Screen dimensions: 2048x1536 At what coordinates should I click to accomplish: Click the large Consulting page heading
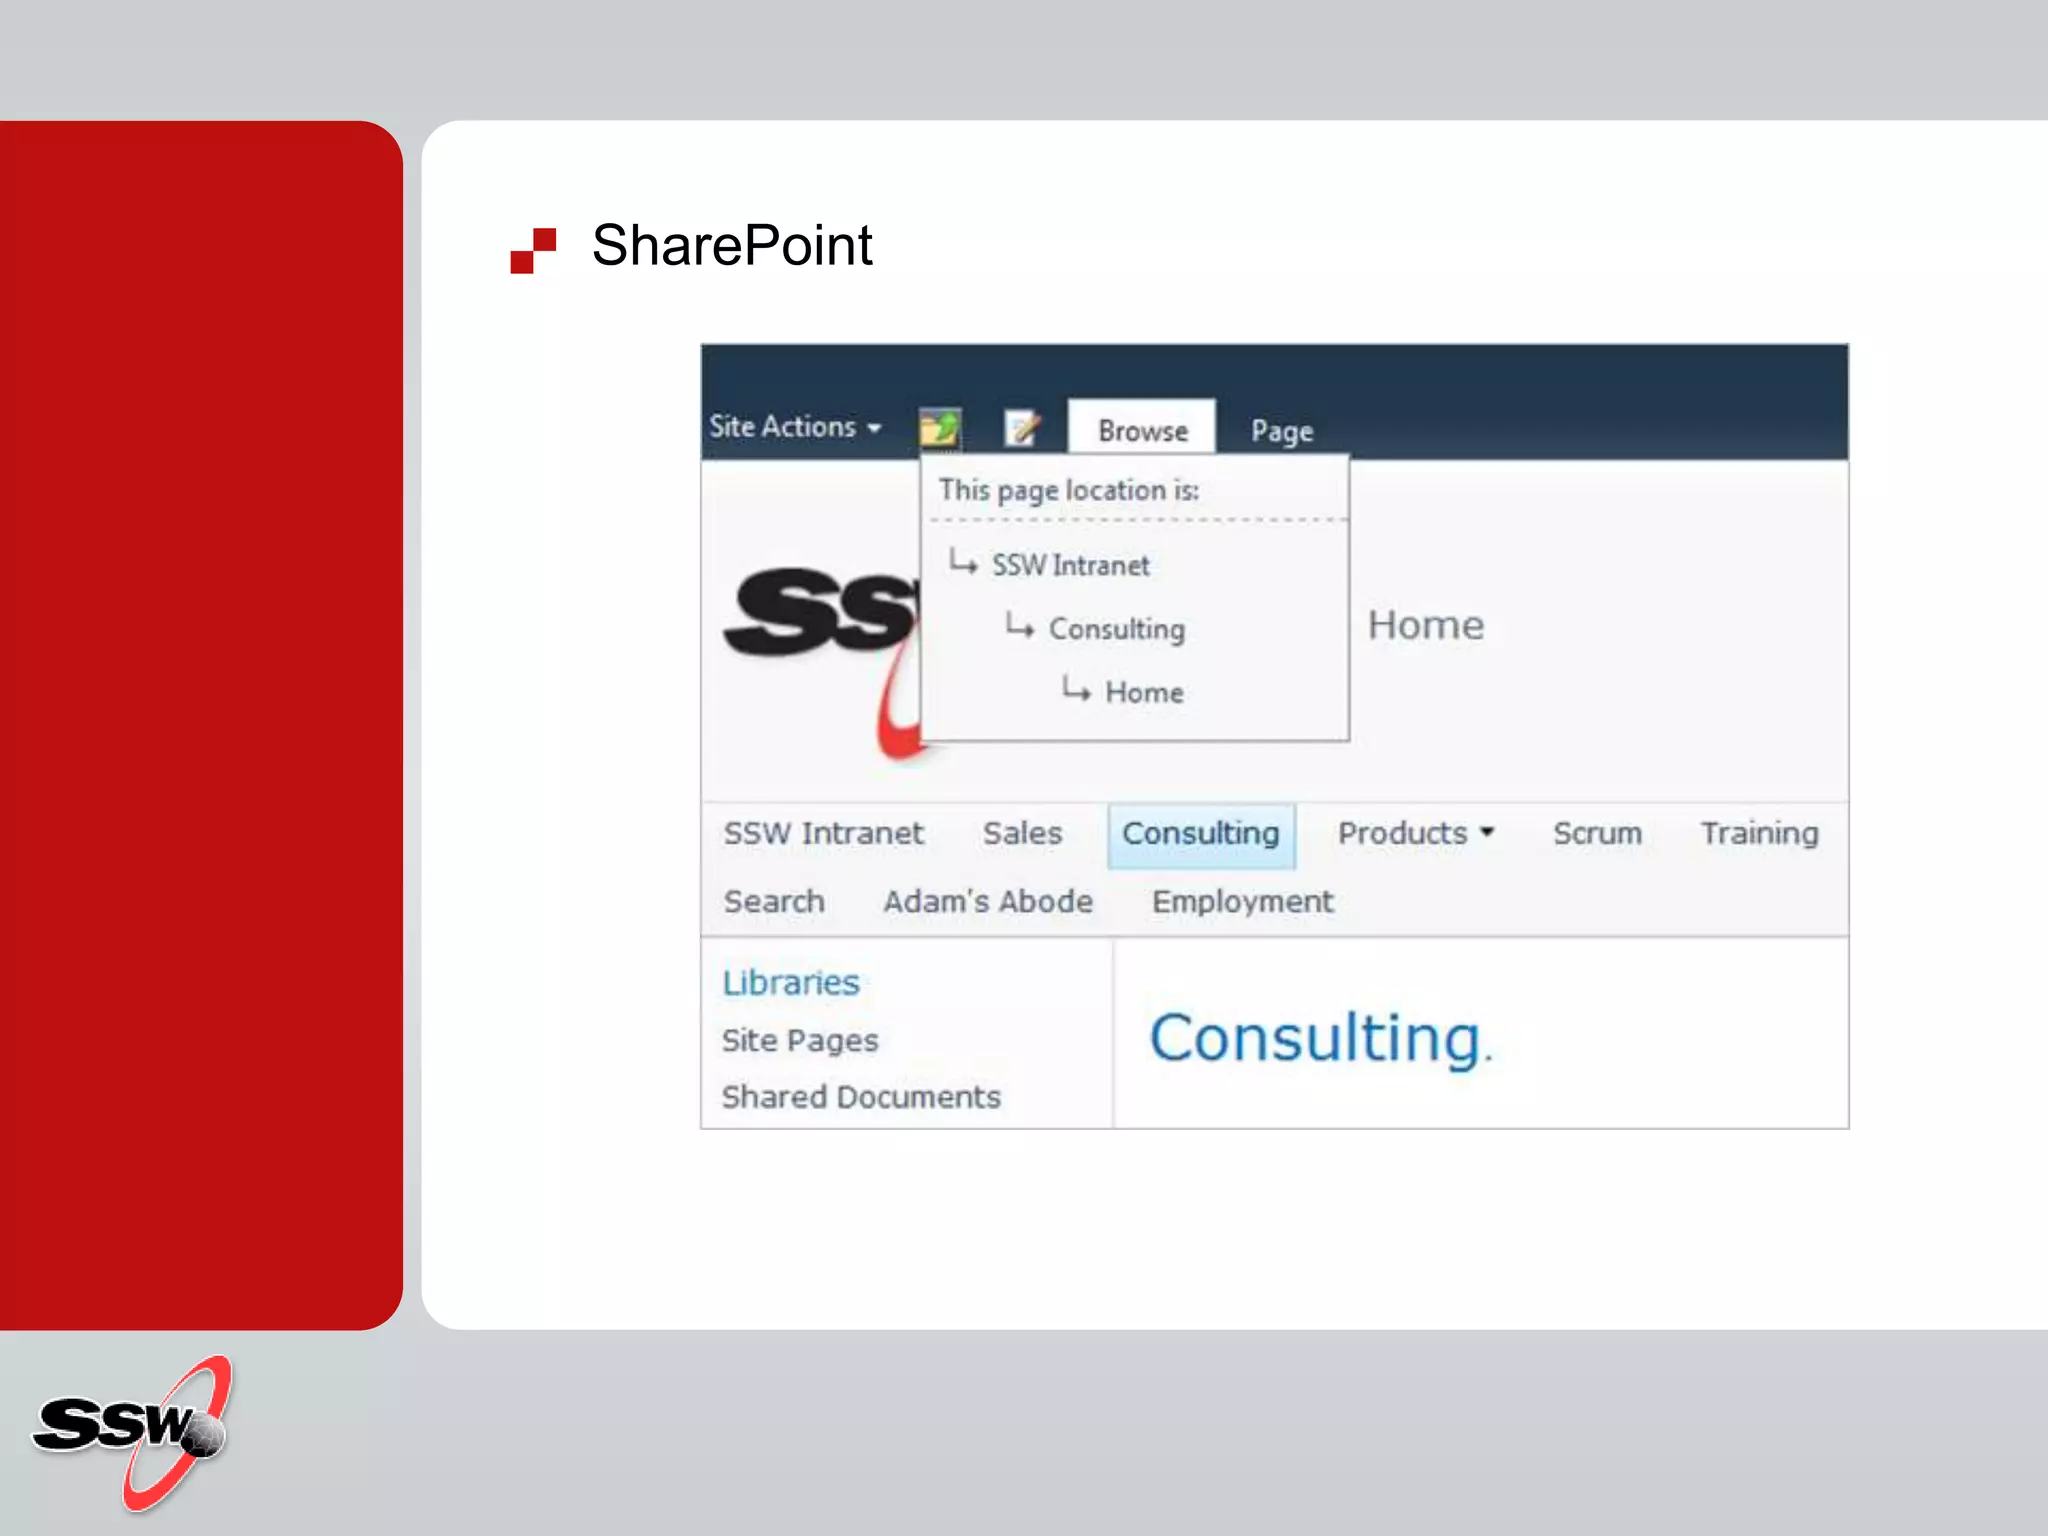tap(1319, 1040)
